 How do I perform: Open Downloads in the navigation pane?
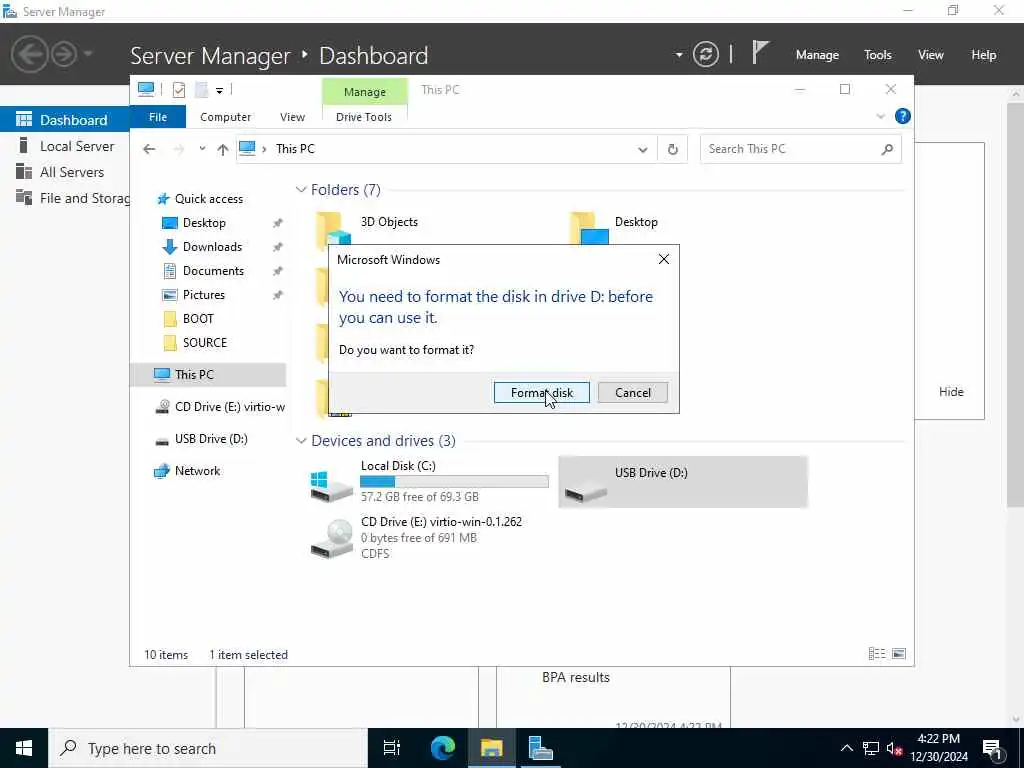(x=212, y=247)
